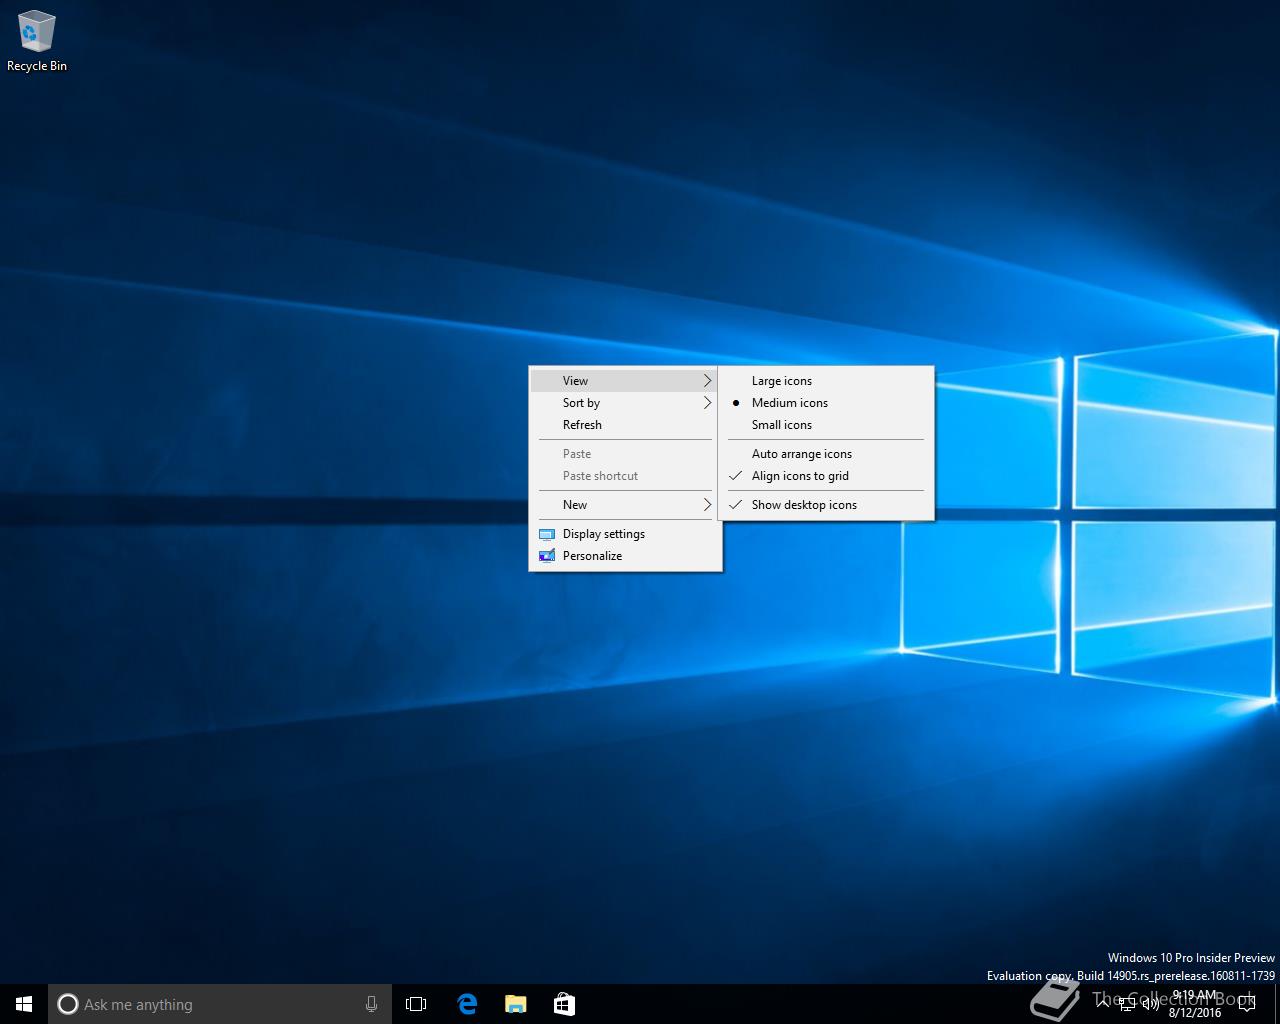1280x1024 pixels.
Task: Toggle Show desktop icons off
Action: [804, 505]
